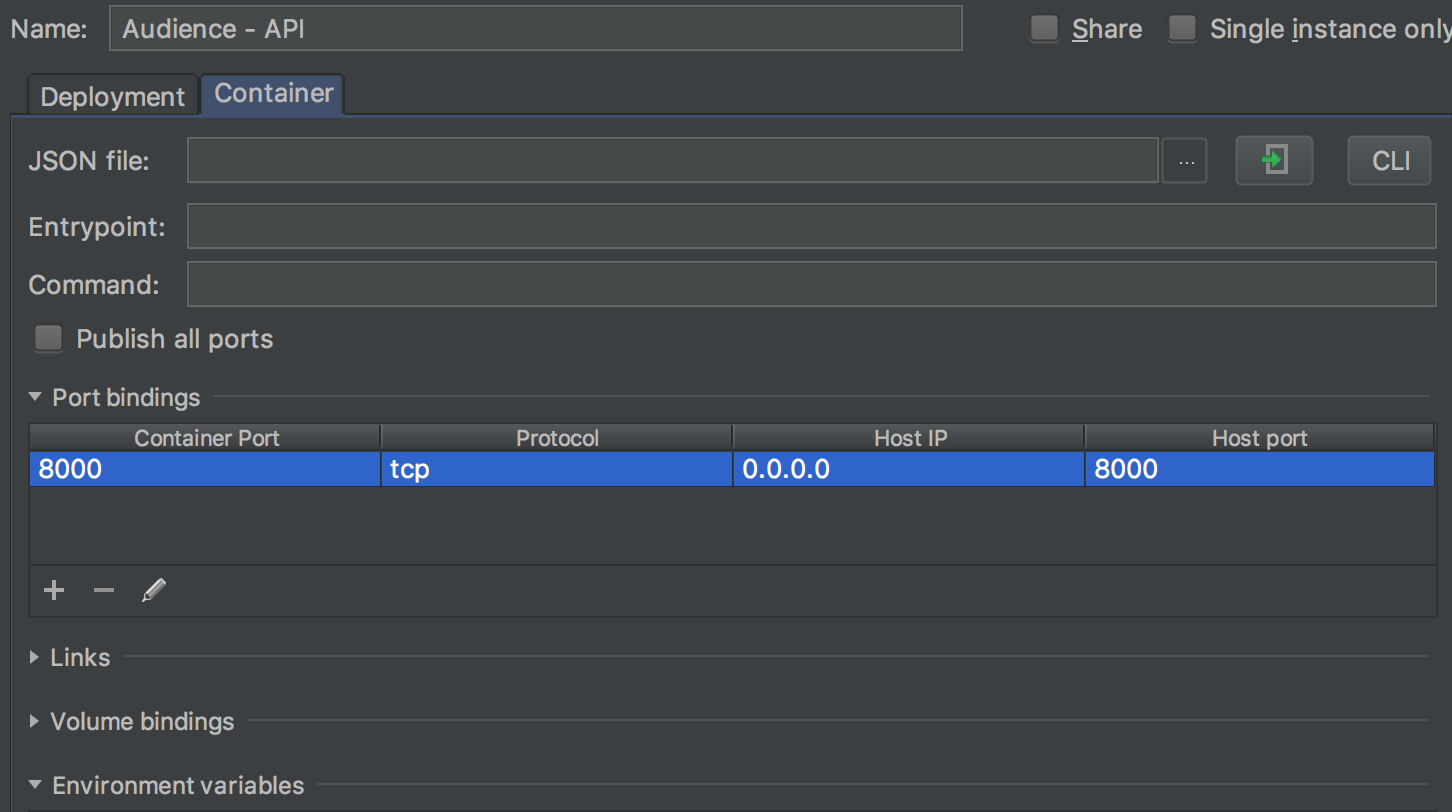Collapse the Environment variables section
This screenshot has width=1452, height=812.
35,786
